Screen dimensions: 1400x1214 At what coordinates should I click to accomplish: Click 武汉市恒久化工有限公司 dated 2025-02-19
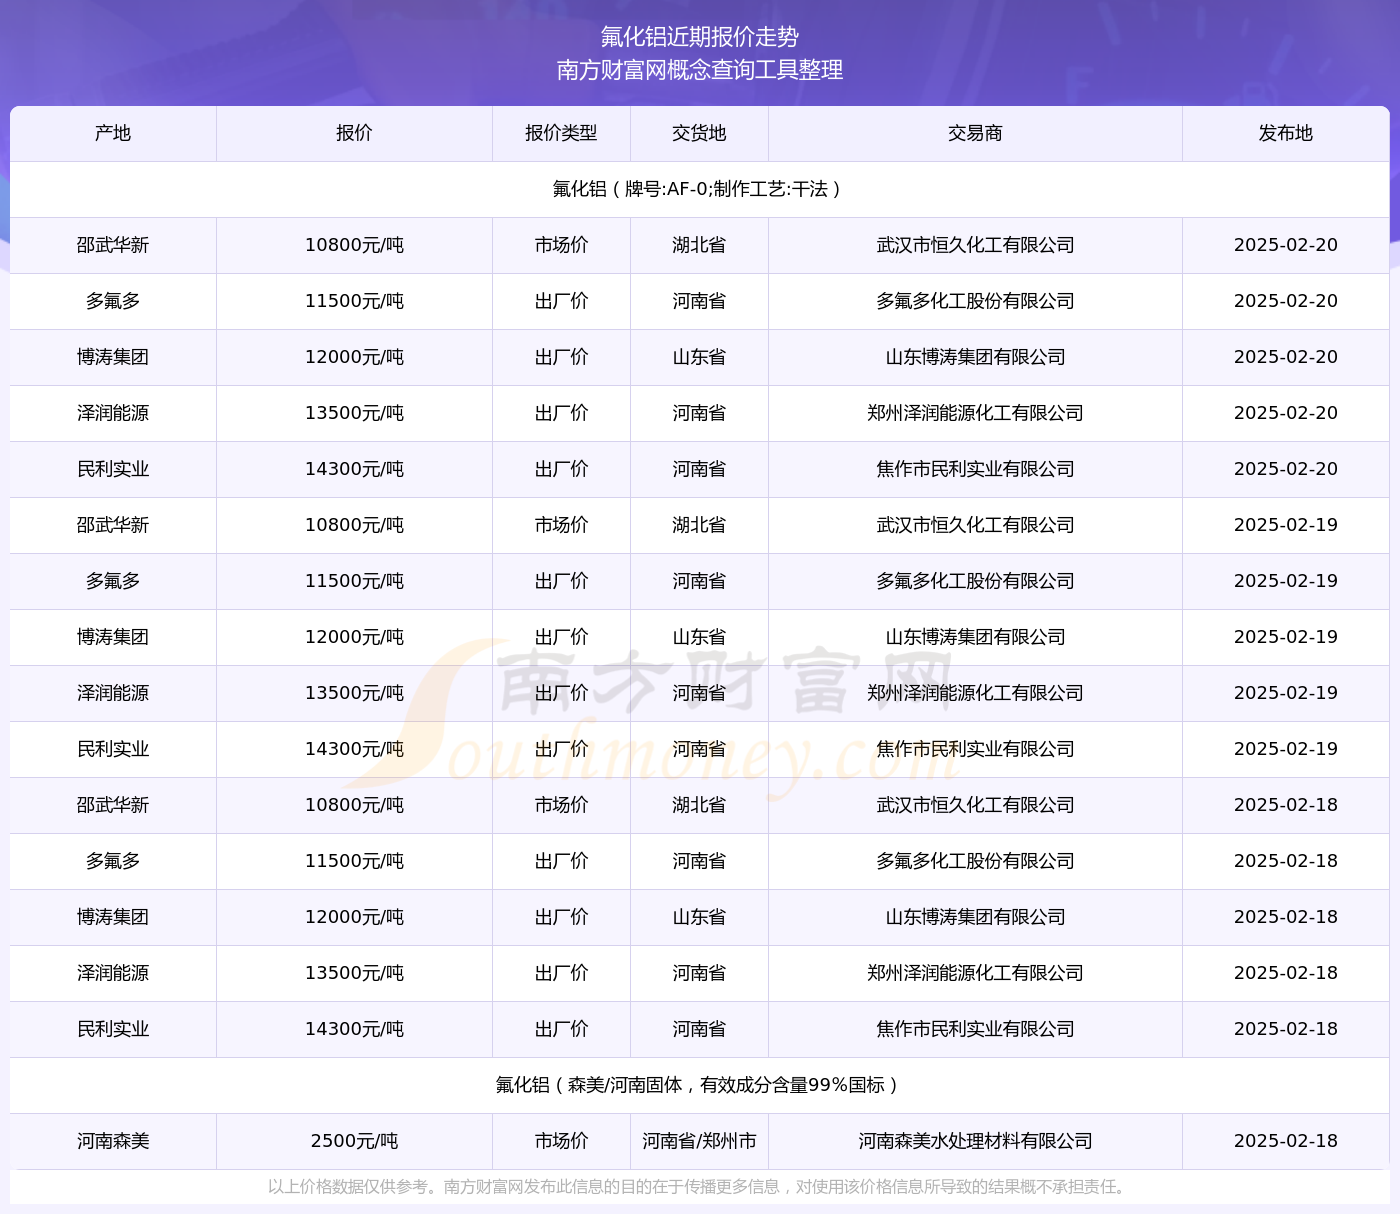pos(975,525)
